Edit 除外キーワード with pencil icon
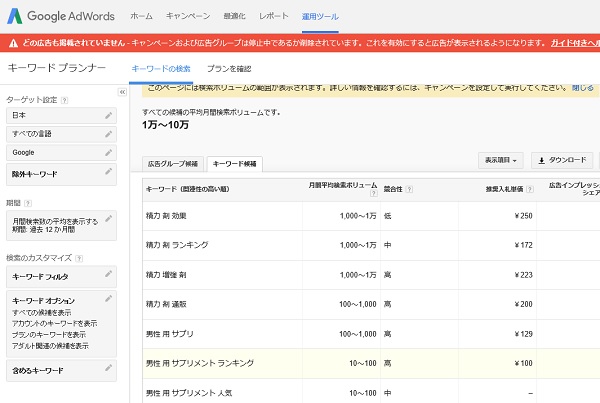The height and width of the screenshot is (403, 600). 109,171
